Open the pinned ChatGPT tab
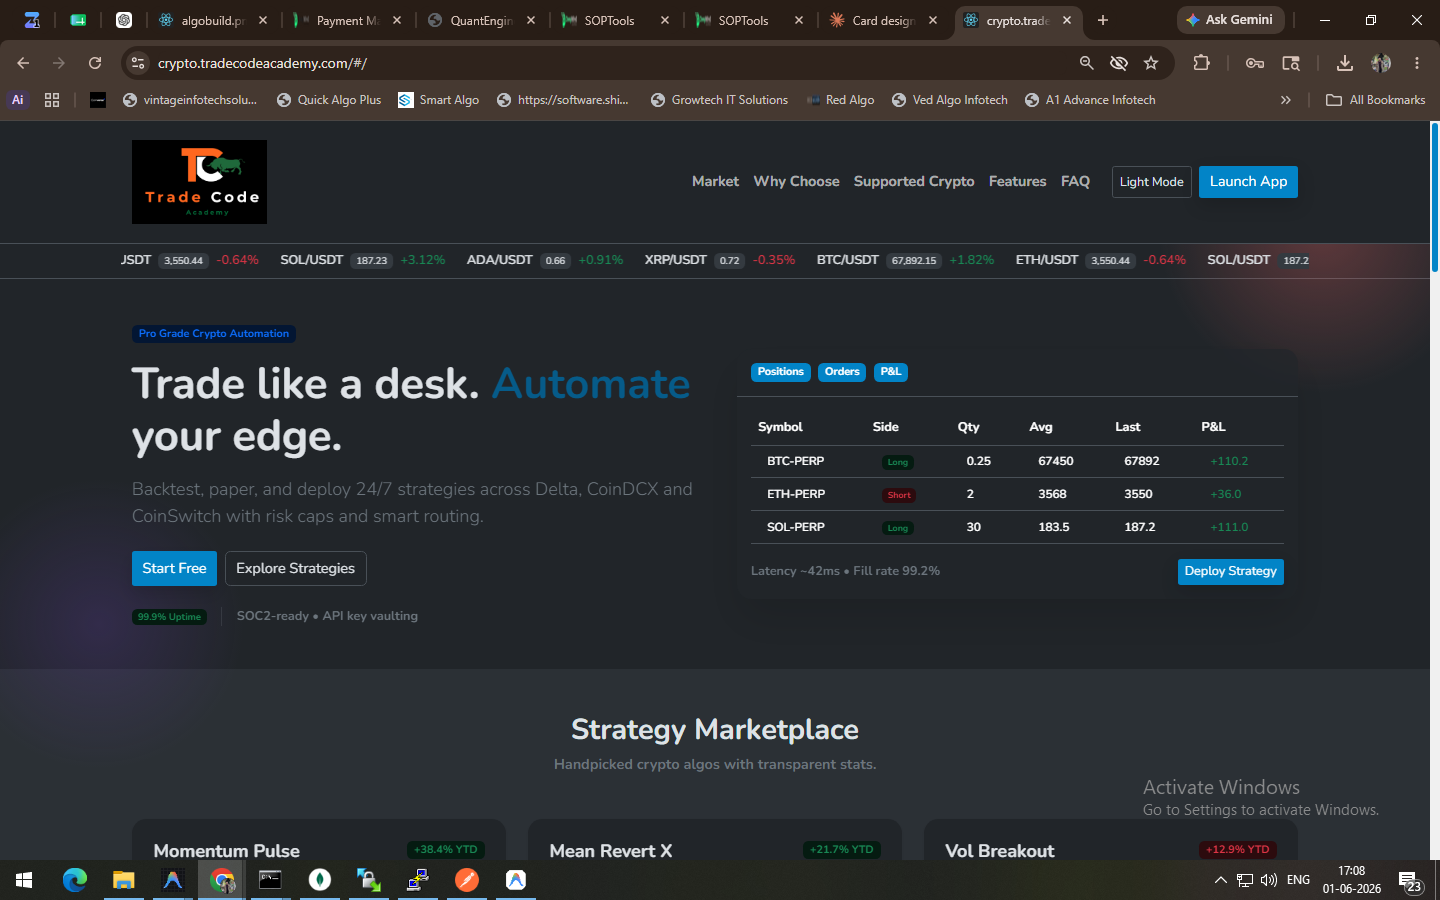1440x900 pixels. 124,20
